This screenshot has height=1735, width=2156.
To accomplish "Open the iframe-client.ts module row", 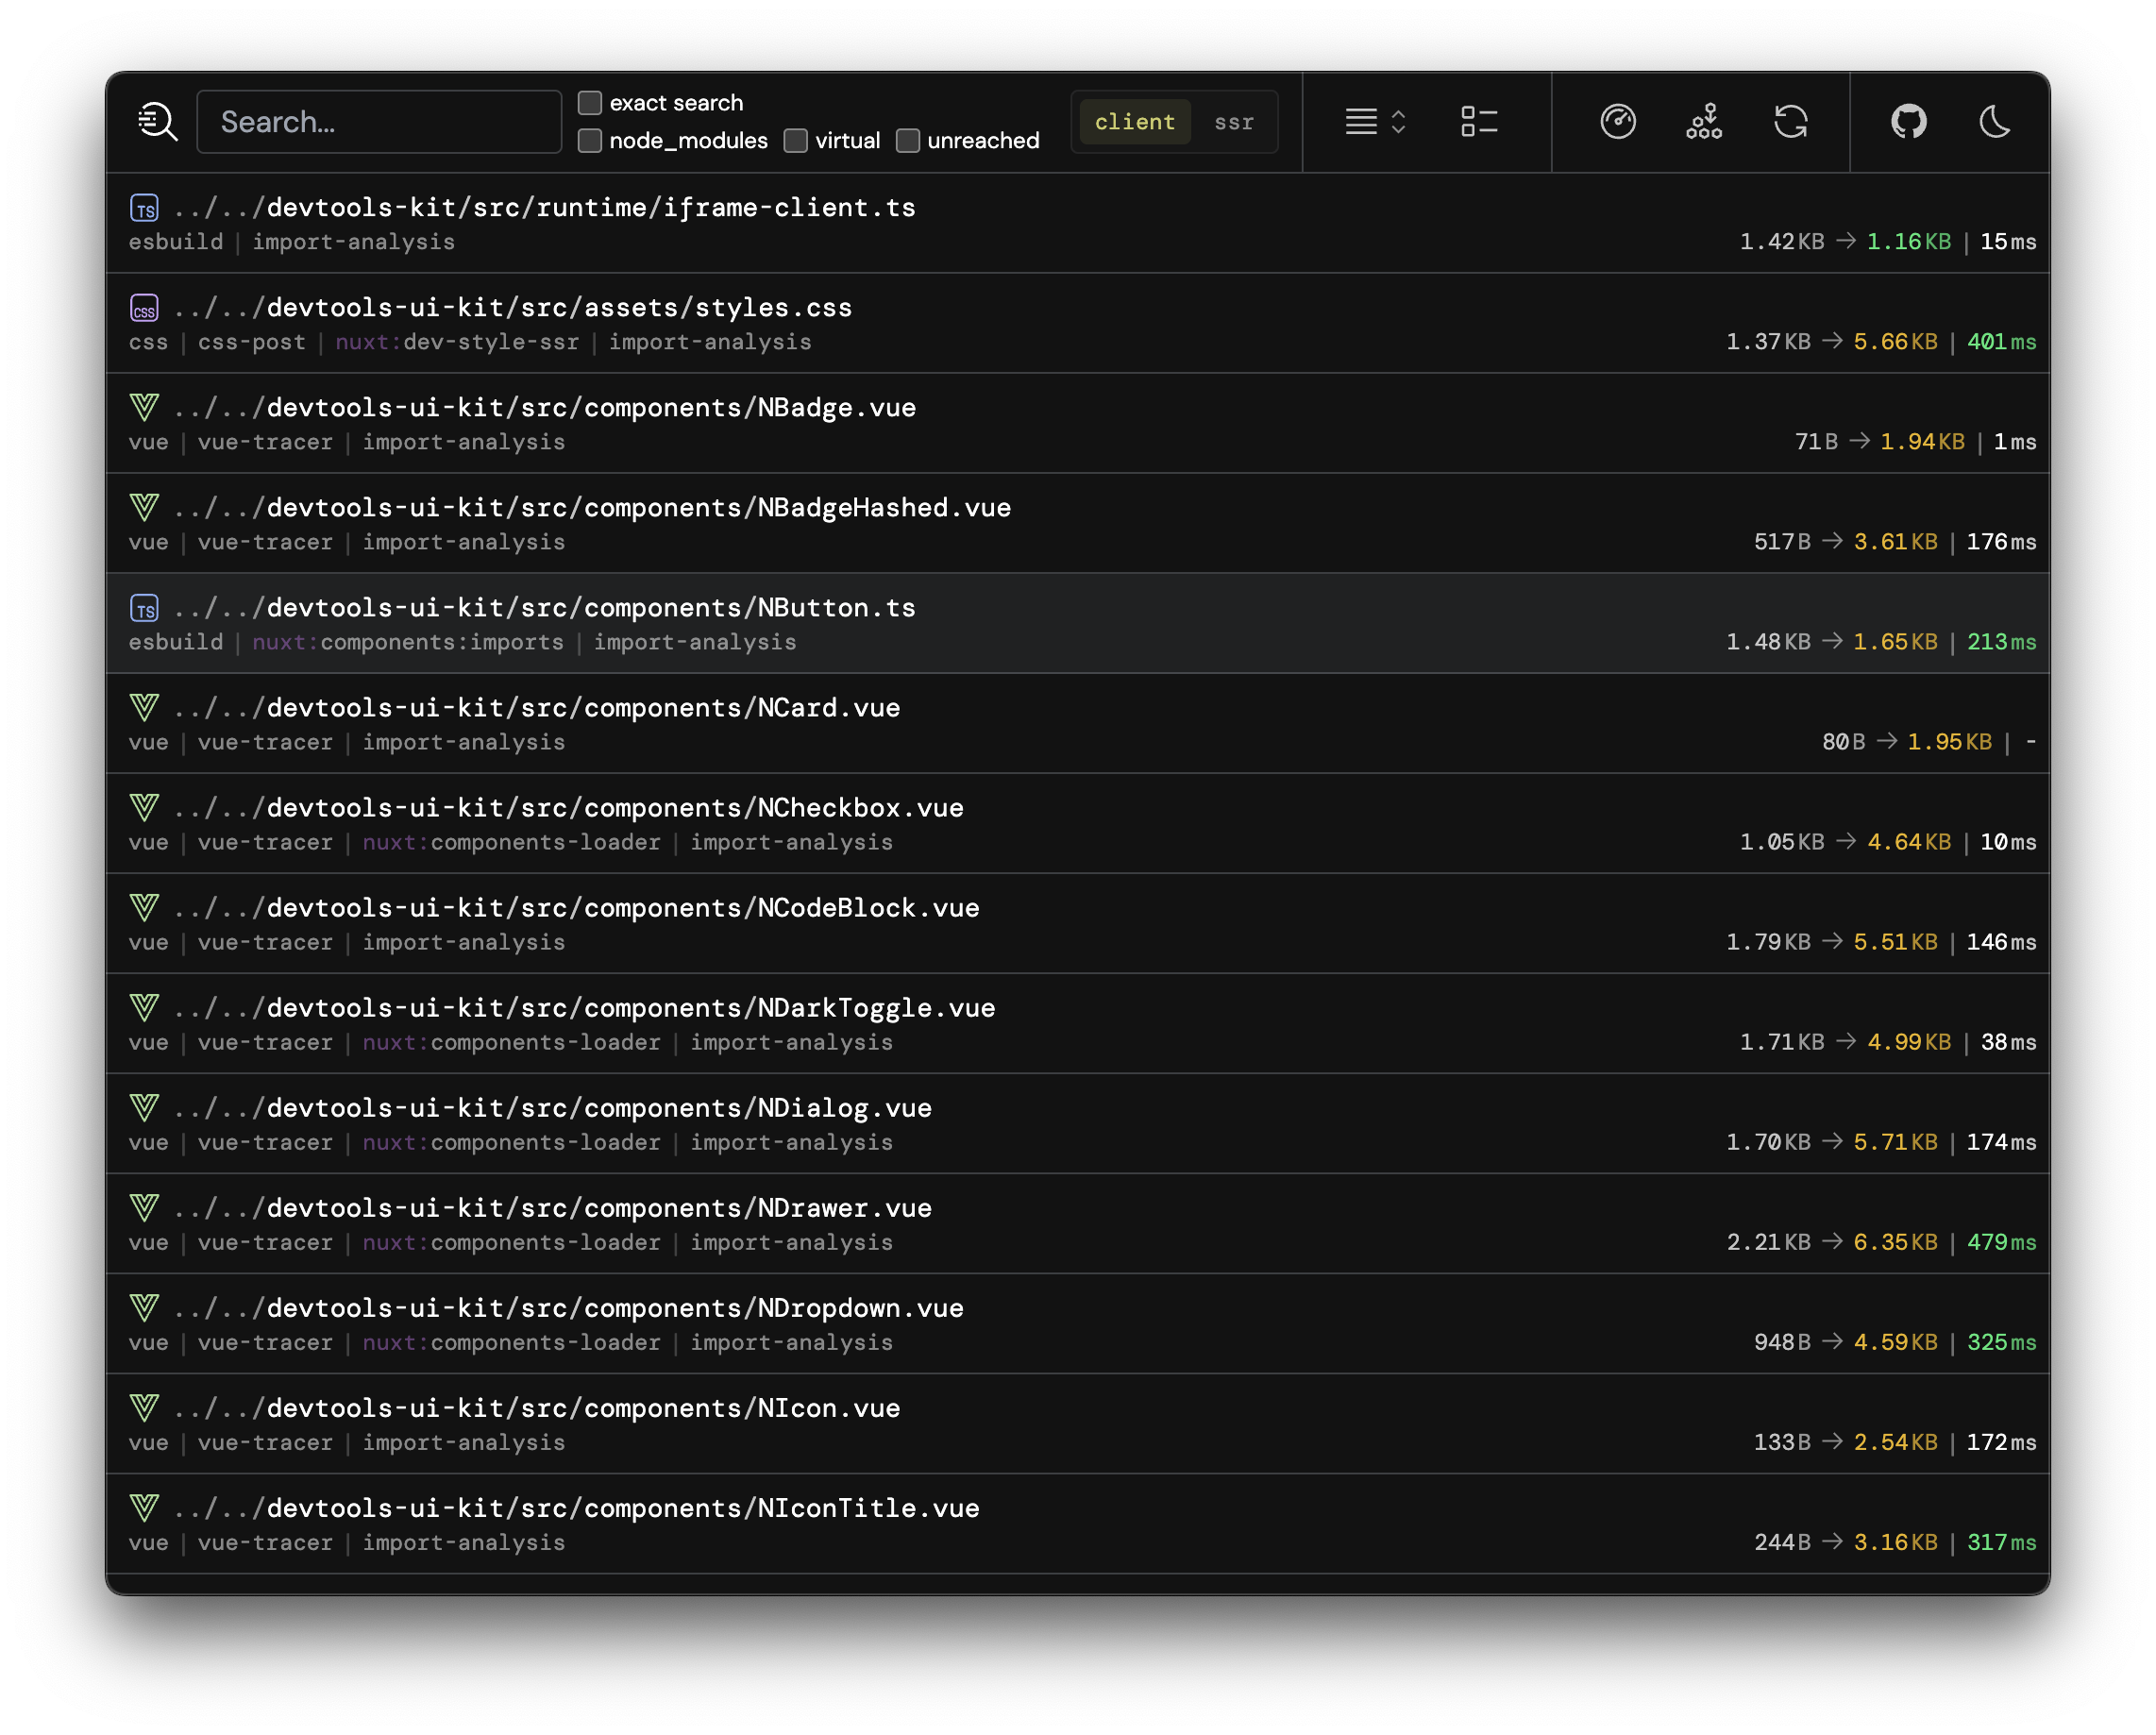I will 1078,223.
